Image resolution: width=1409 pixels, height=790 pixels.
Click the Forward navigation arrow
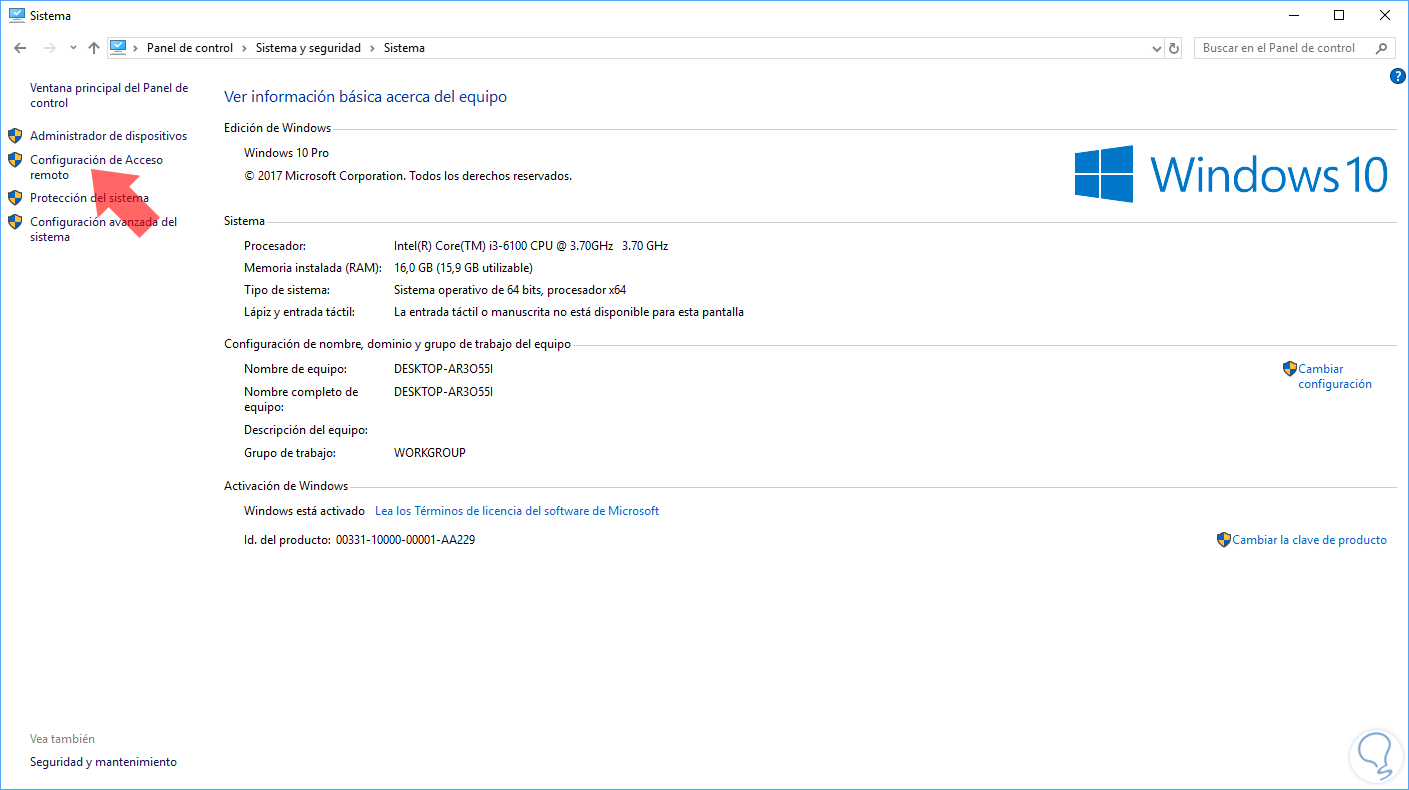48,48
